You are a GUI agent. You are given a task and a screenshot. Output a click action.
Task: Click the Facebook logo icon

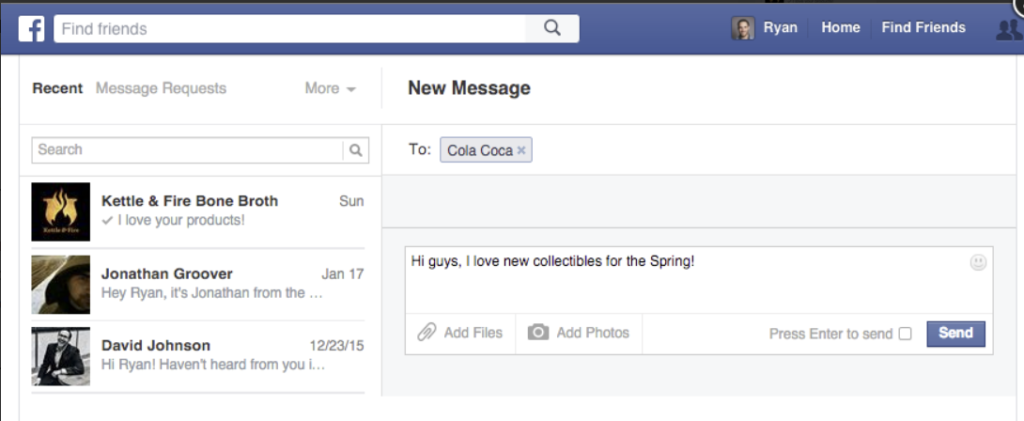pyautogui.click(x=31, y=29)
